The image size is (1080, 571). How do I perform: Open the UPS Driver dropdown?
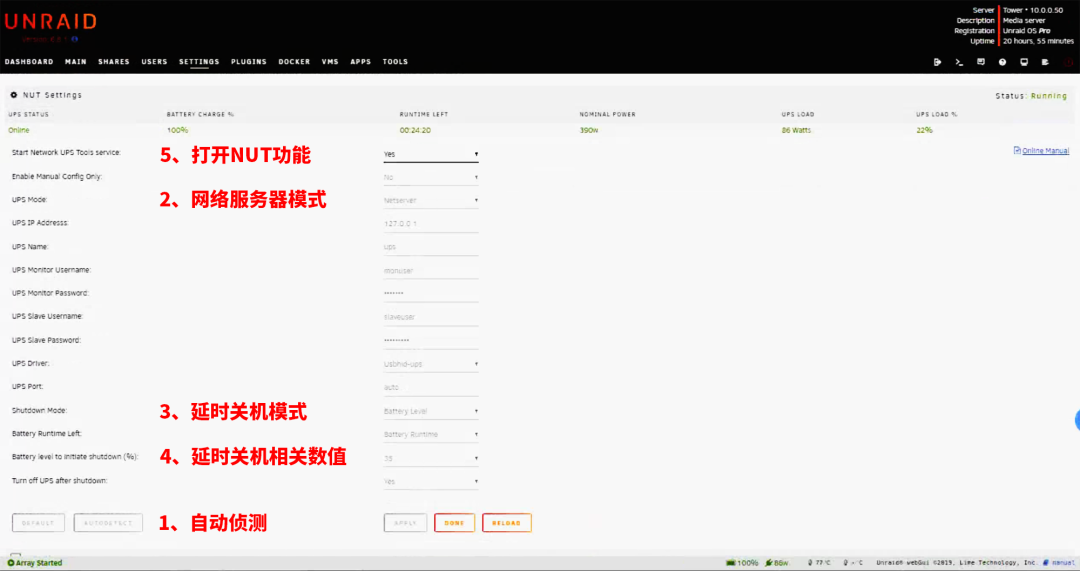point(431,364)
